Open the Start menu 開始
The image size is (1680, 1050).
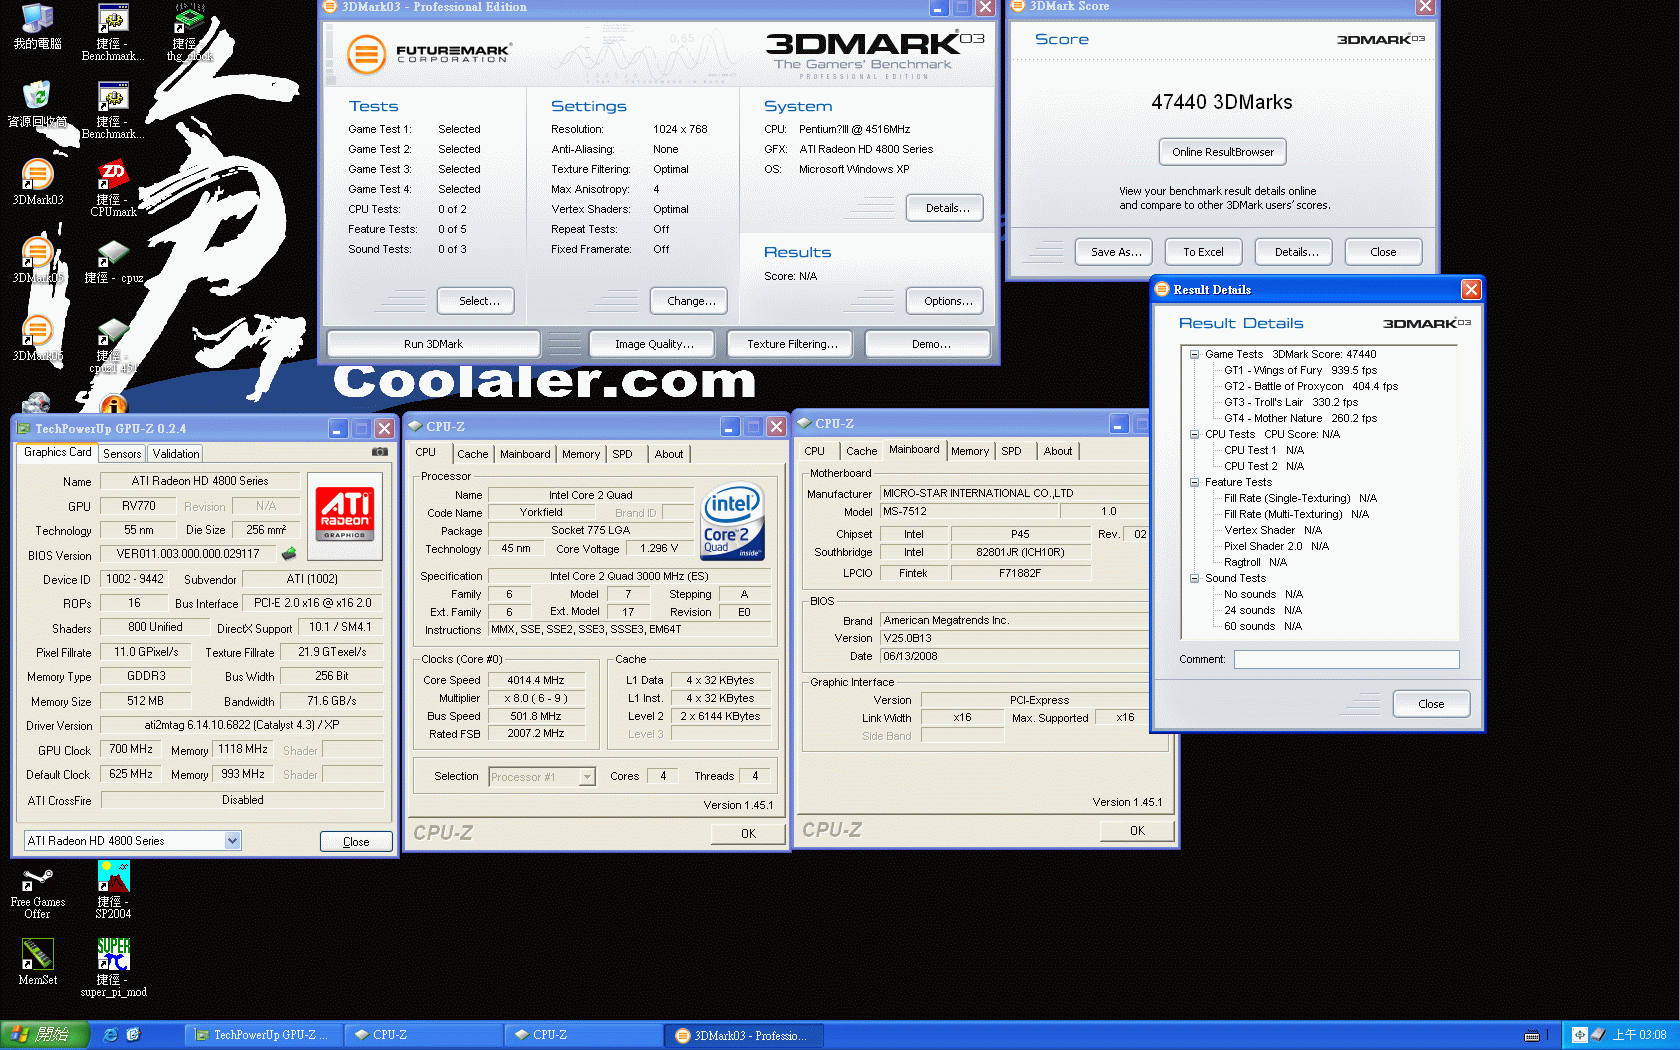click(x=45, y=1035)
